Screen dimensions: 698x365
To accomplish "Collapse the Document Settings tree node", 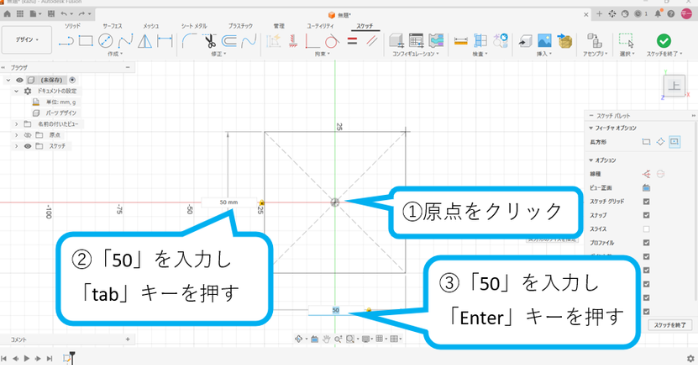I will click(x=16, y=91).
